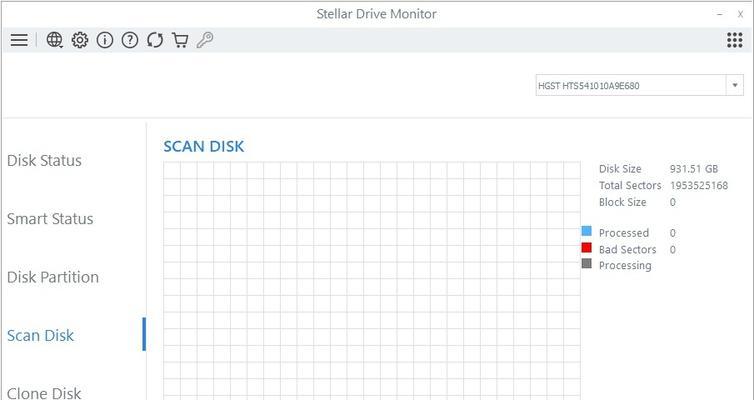Click the red Bad Sectors swatch
754x400 pixels.
pos(587,248)
